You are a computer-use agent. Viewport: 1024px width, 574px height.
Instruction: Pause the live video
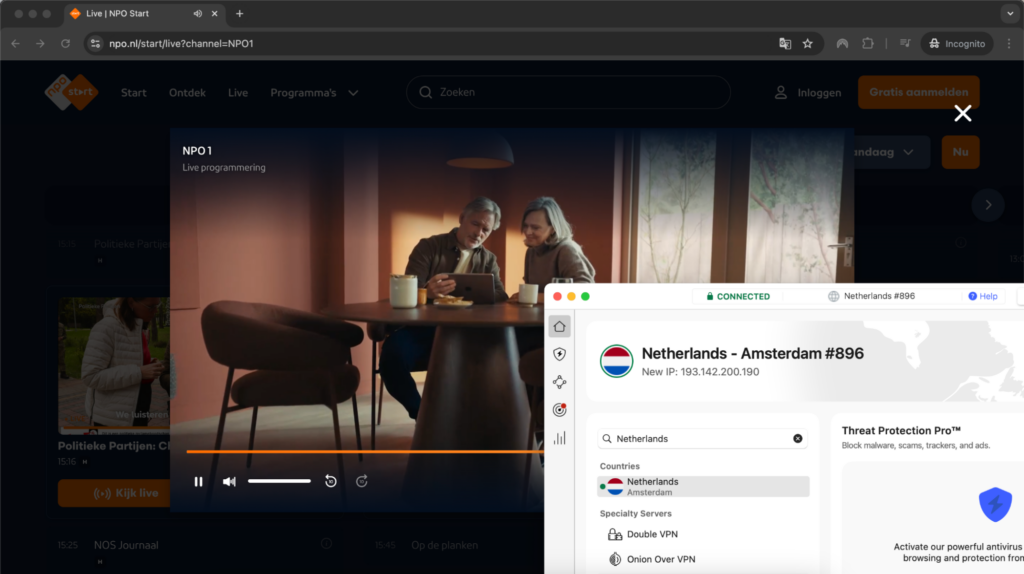click(199, 481)
